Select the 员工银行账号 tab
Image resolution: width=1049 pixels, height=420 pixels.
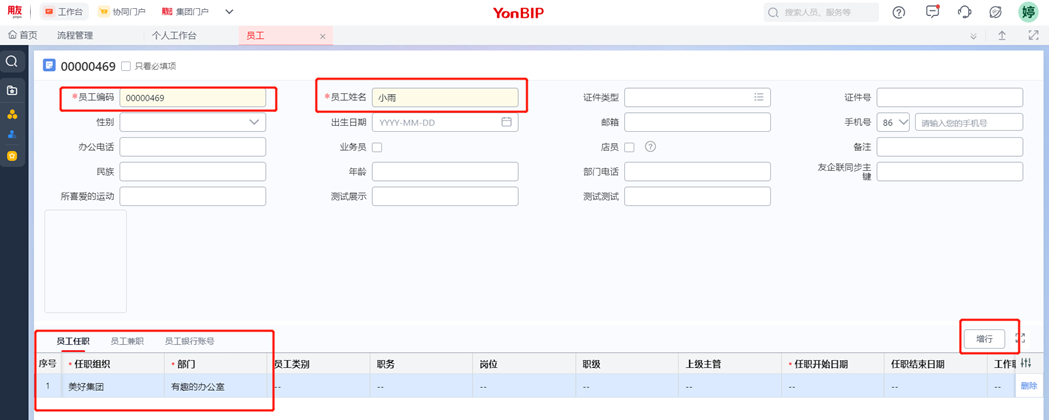point(190,341)
